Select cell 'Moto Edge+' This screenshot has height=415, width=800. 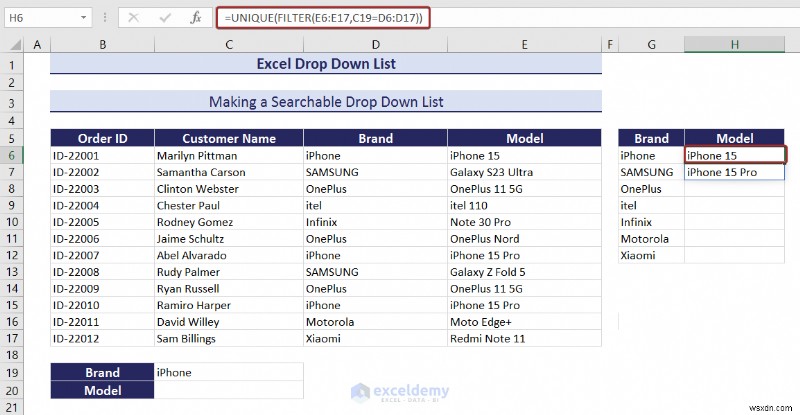pos(524,322)
